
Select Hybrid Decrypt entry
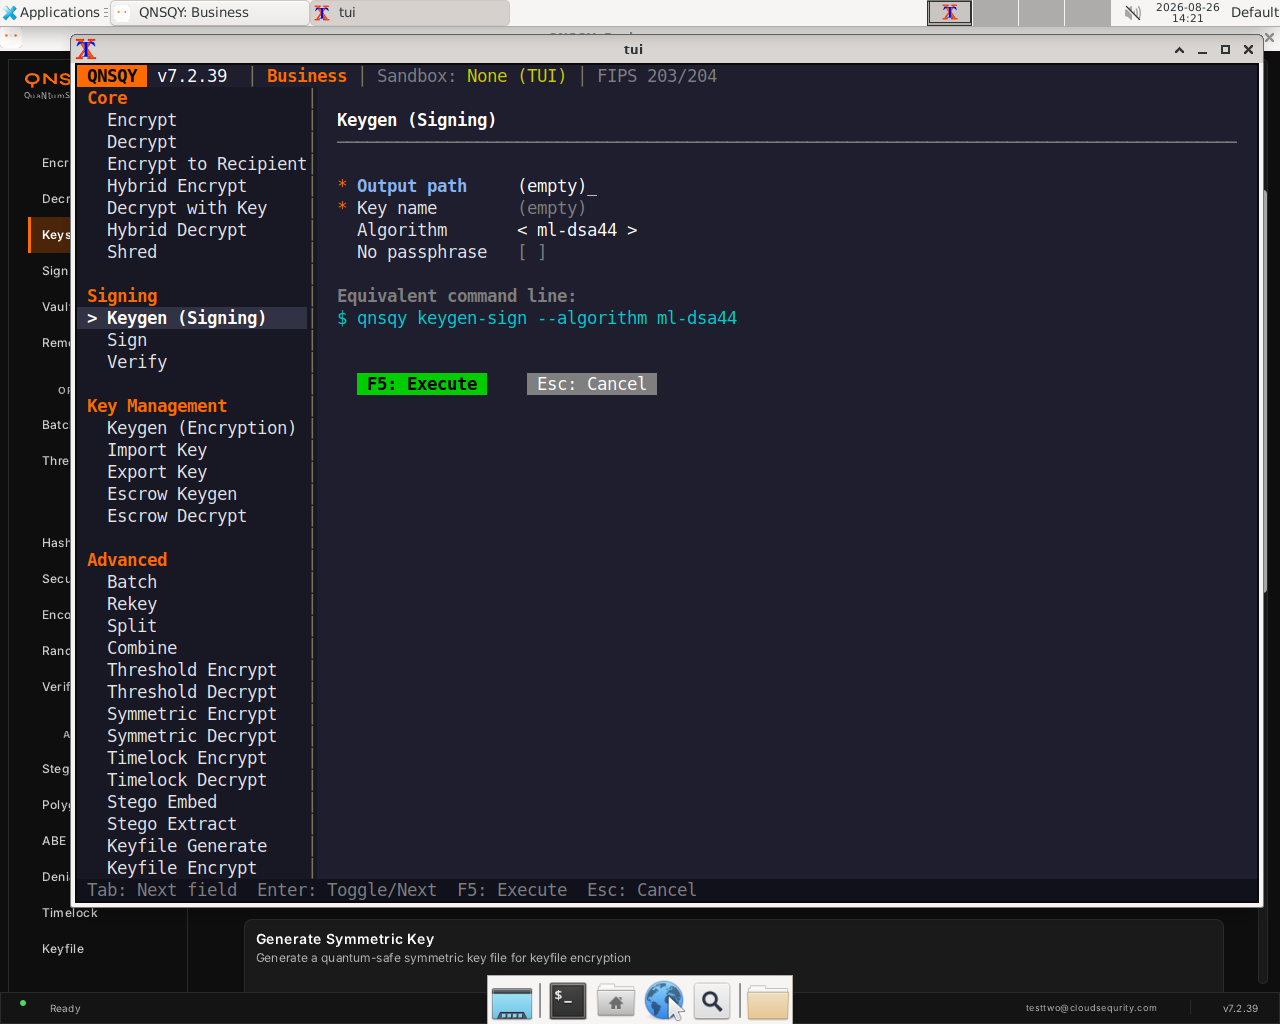point(177,230)
